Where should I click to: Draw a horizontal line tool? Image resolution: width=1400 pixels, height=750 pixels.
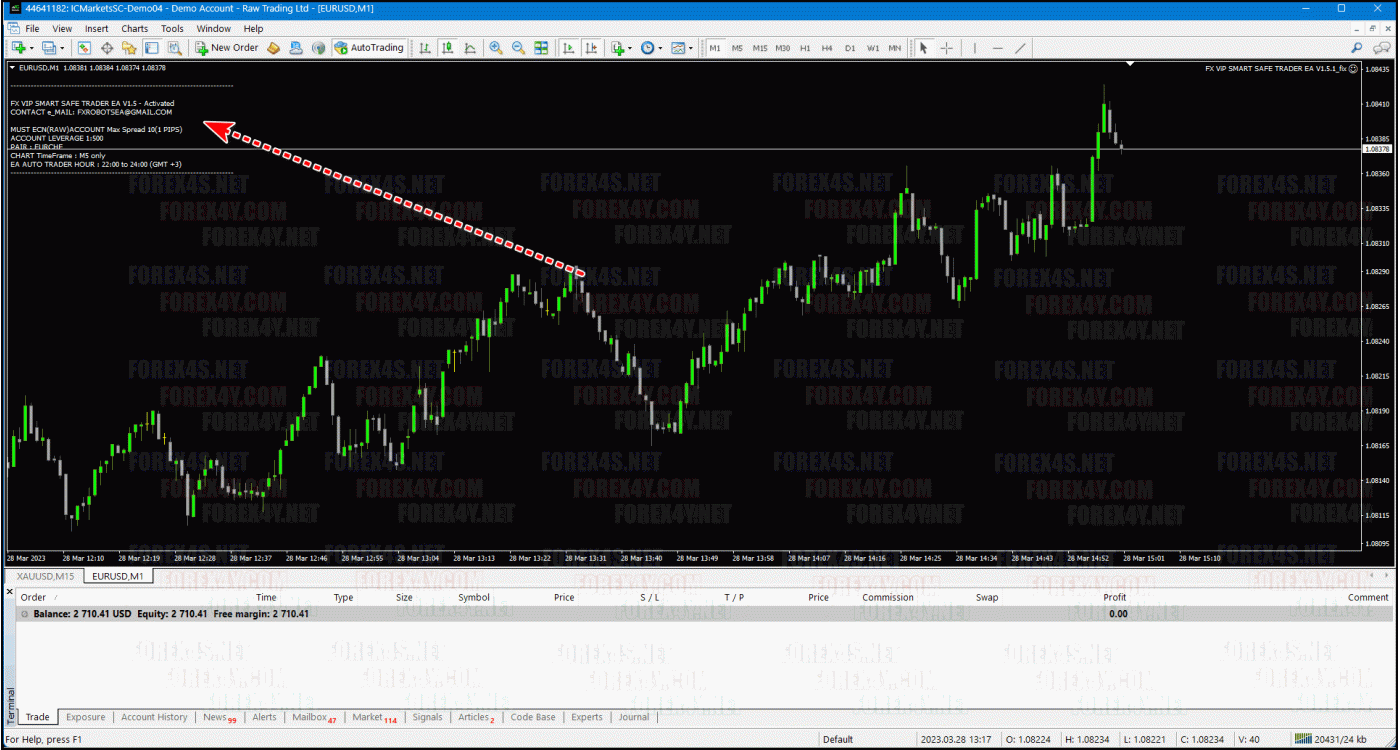[x=997, y=48]
